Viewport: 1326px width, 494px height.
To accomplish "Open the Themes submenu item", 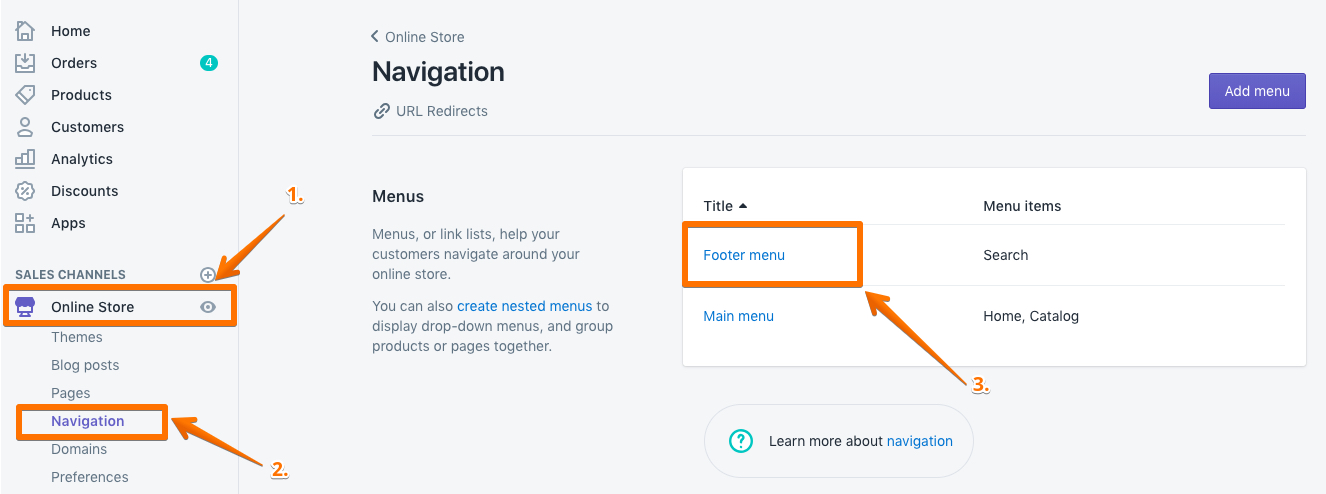I will pyautogui.click(x=77, y=337).
